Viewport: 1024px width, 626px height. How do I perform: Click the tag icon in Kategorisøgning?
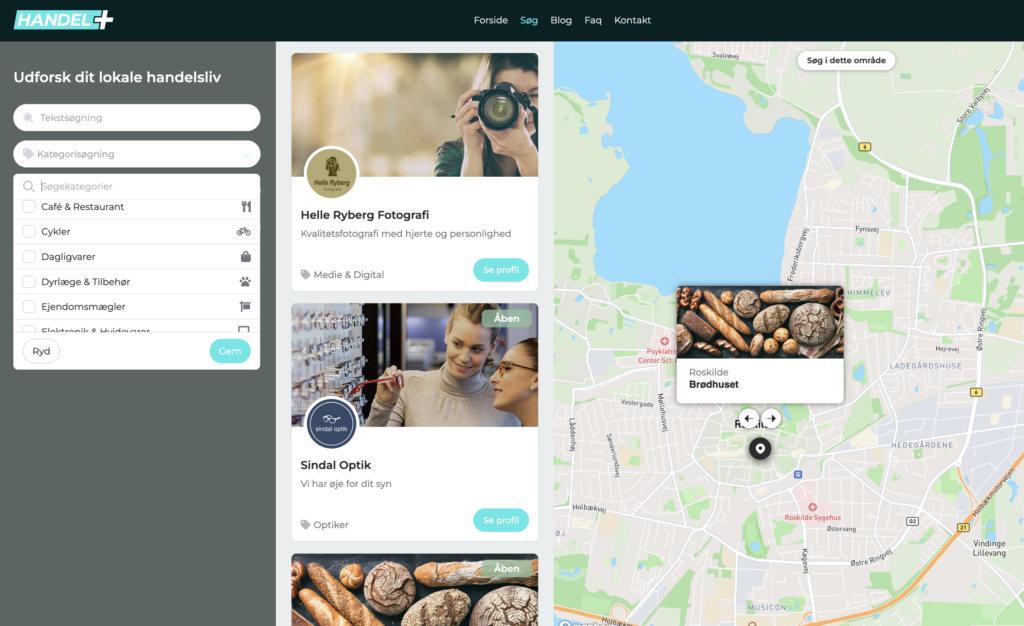coord(28,154)
